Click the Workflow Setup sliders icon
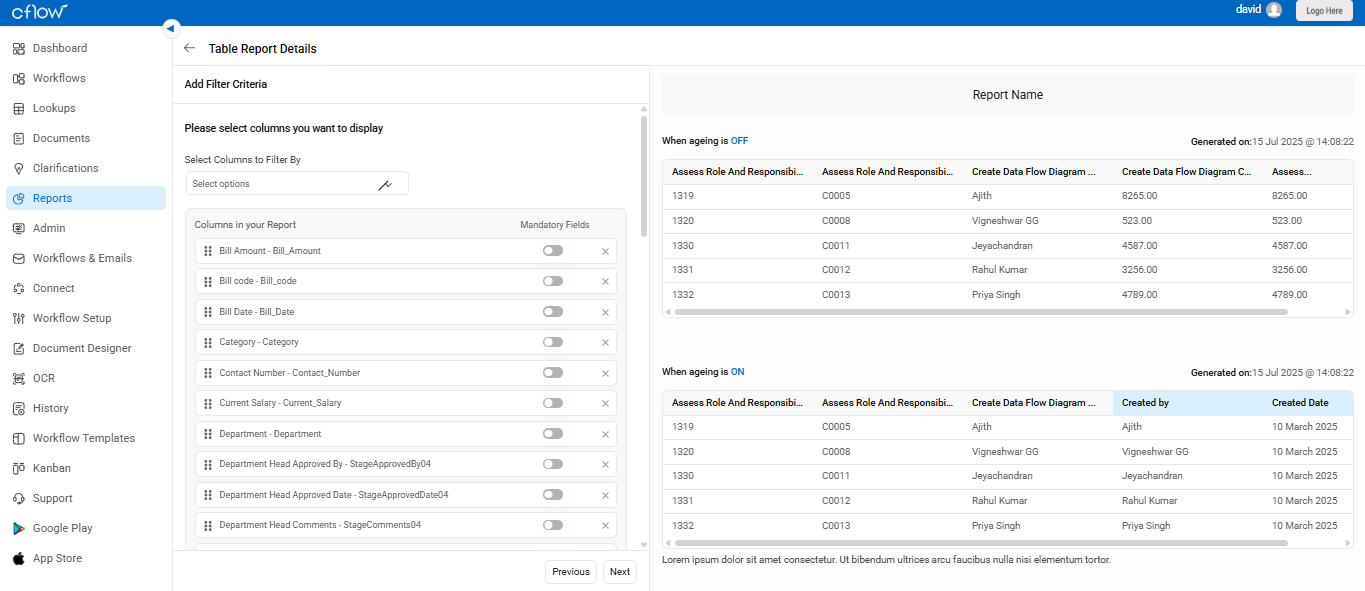Screen dimensions: 1365x591 tap(19, 318)
